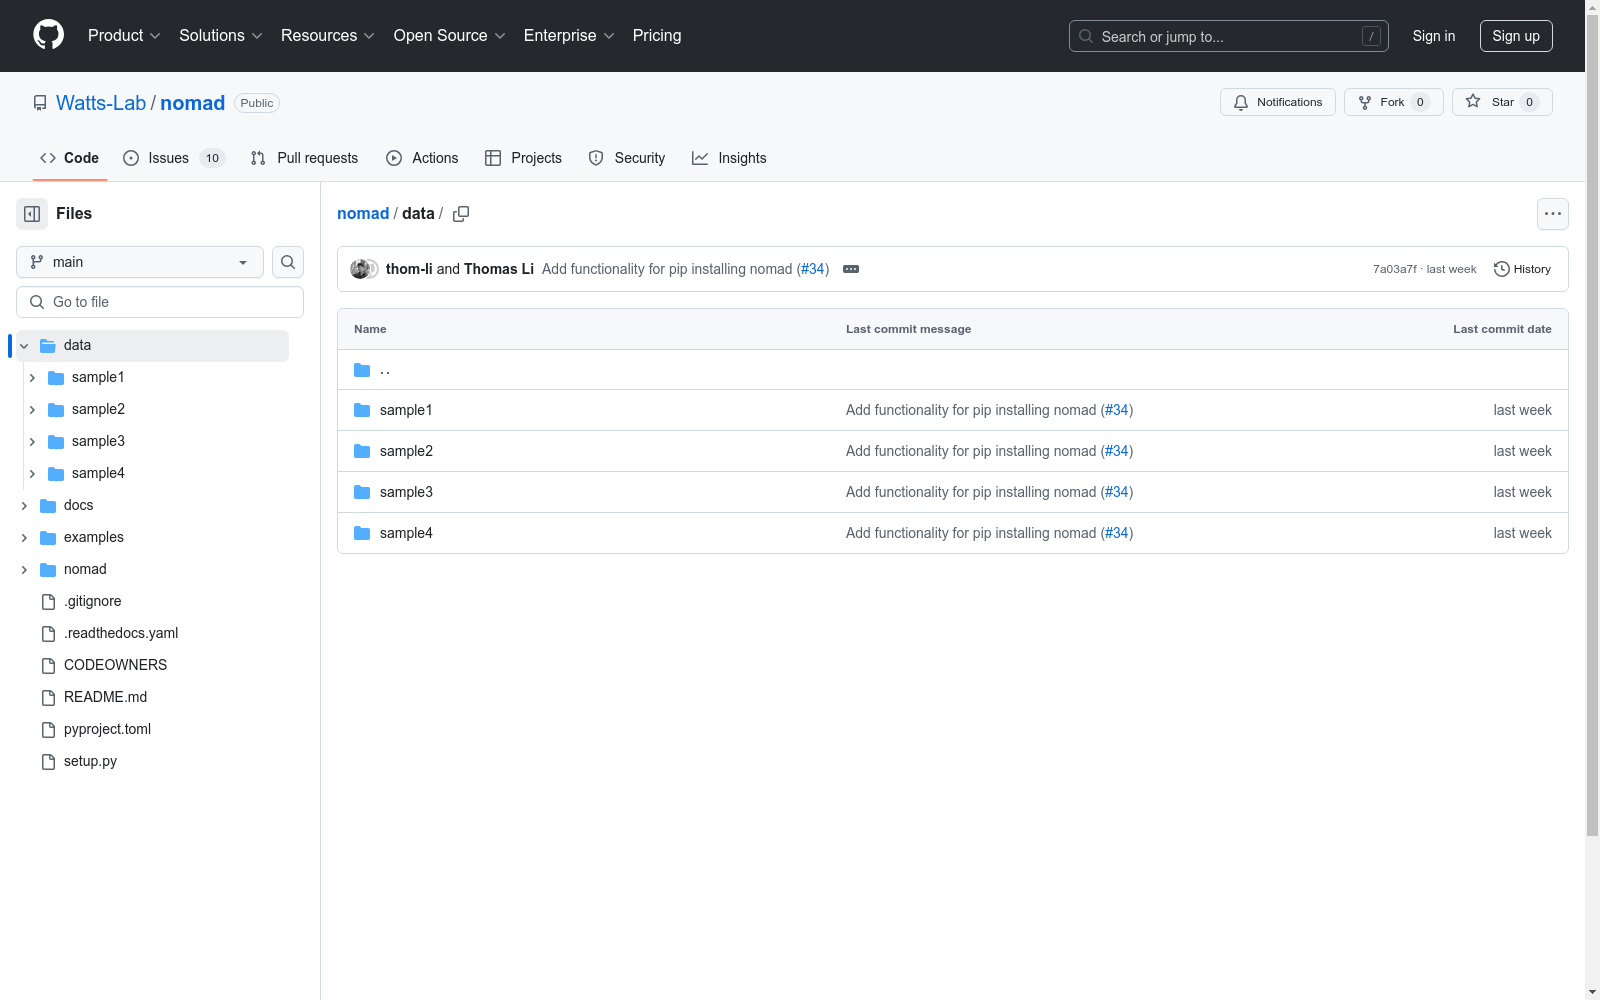
Task: Click sample3 folder icon in file table
Action: (x=362, y=492)
